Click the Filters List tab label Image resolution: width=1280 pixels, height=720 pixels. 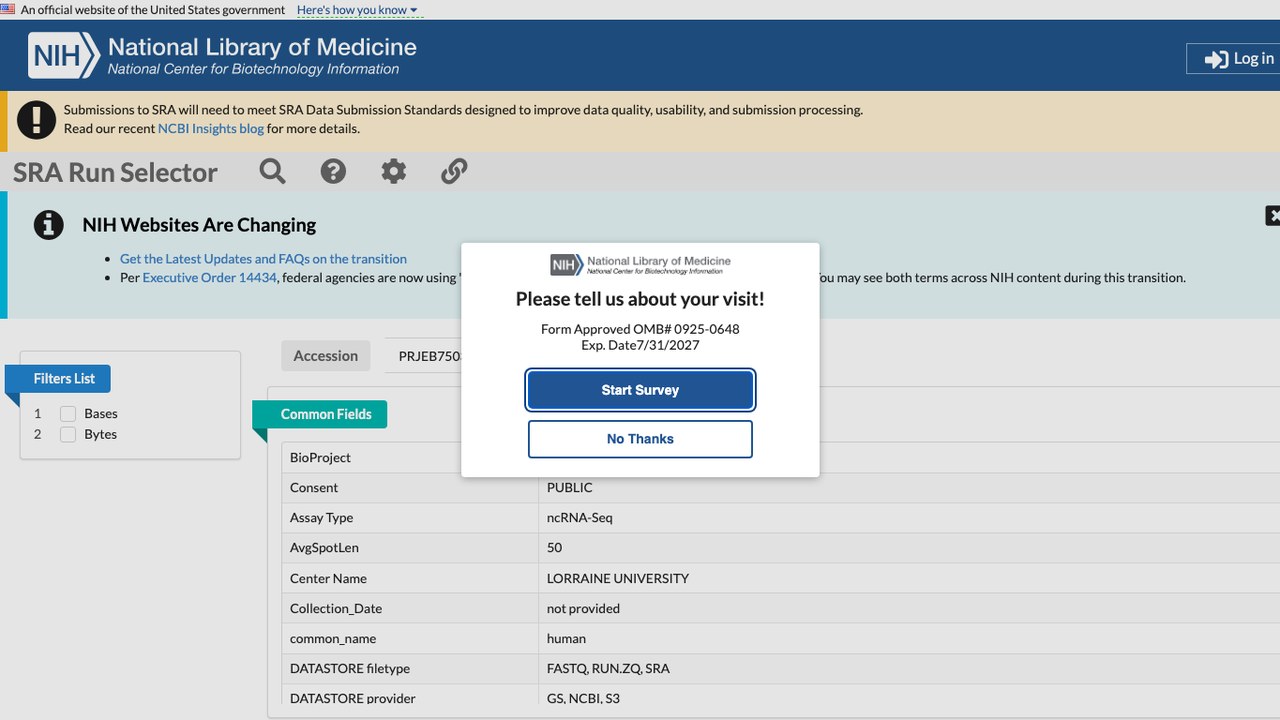(x=64, y=379)
